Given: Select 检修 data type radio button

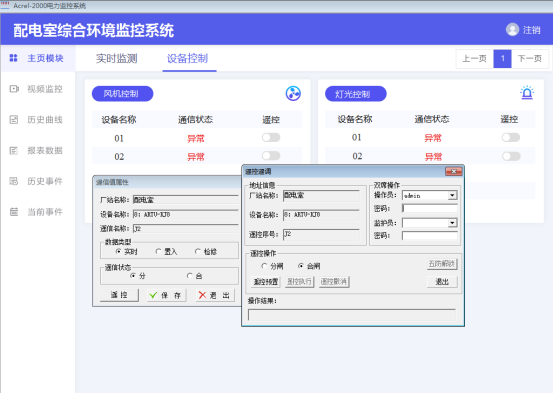Looking at the screenshot, I should coord(198,251).
